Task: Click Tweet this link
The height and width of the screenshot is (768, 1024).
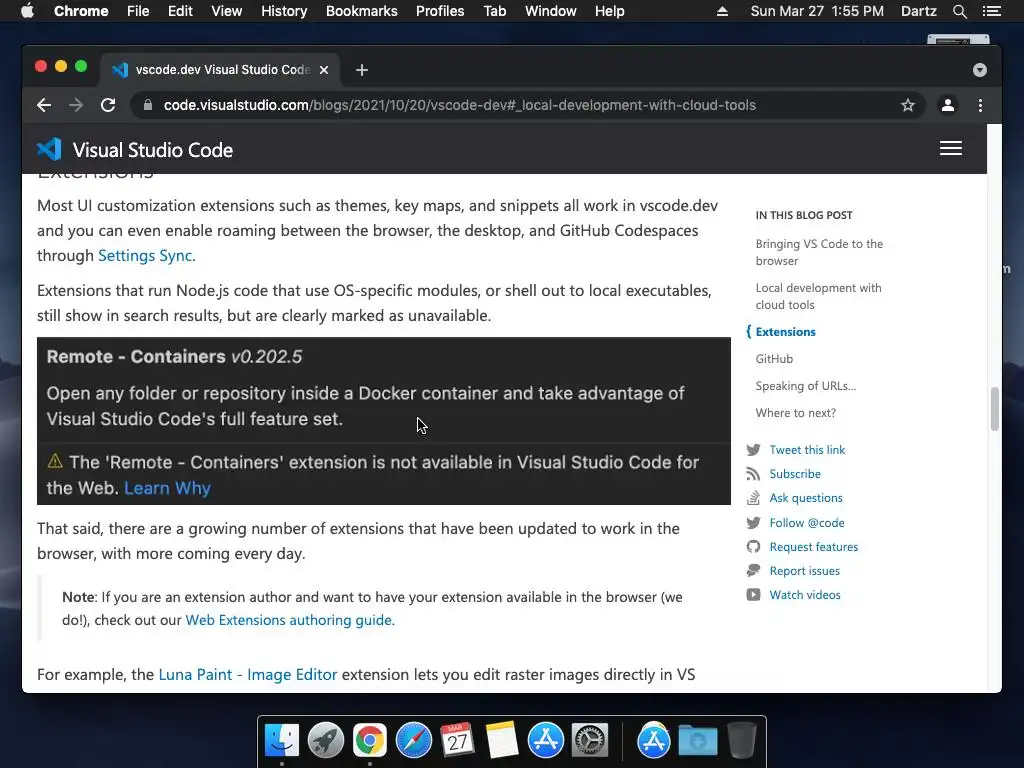Action: [807, 450]
